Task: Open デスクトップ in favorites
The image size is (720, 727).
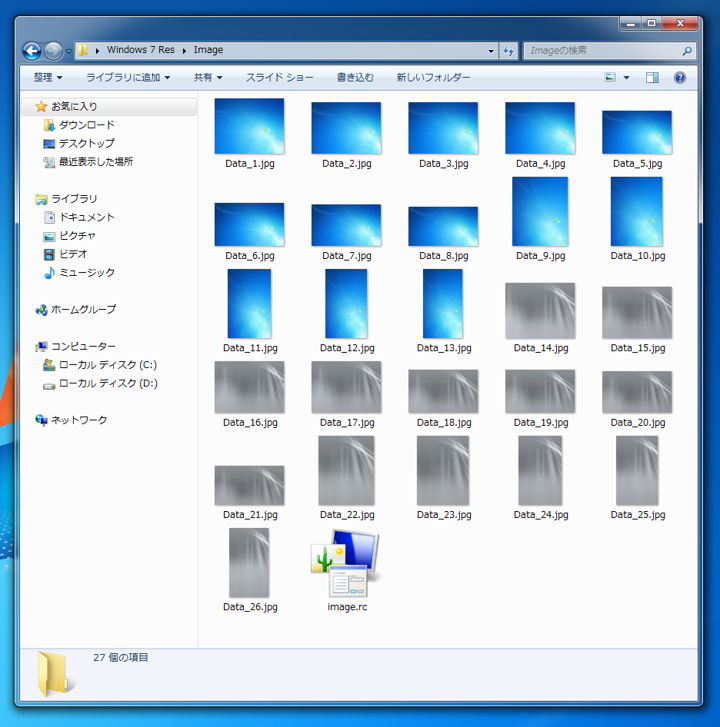Action: [87, 143]
